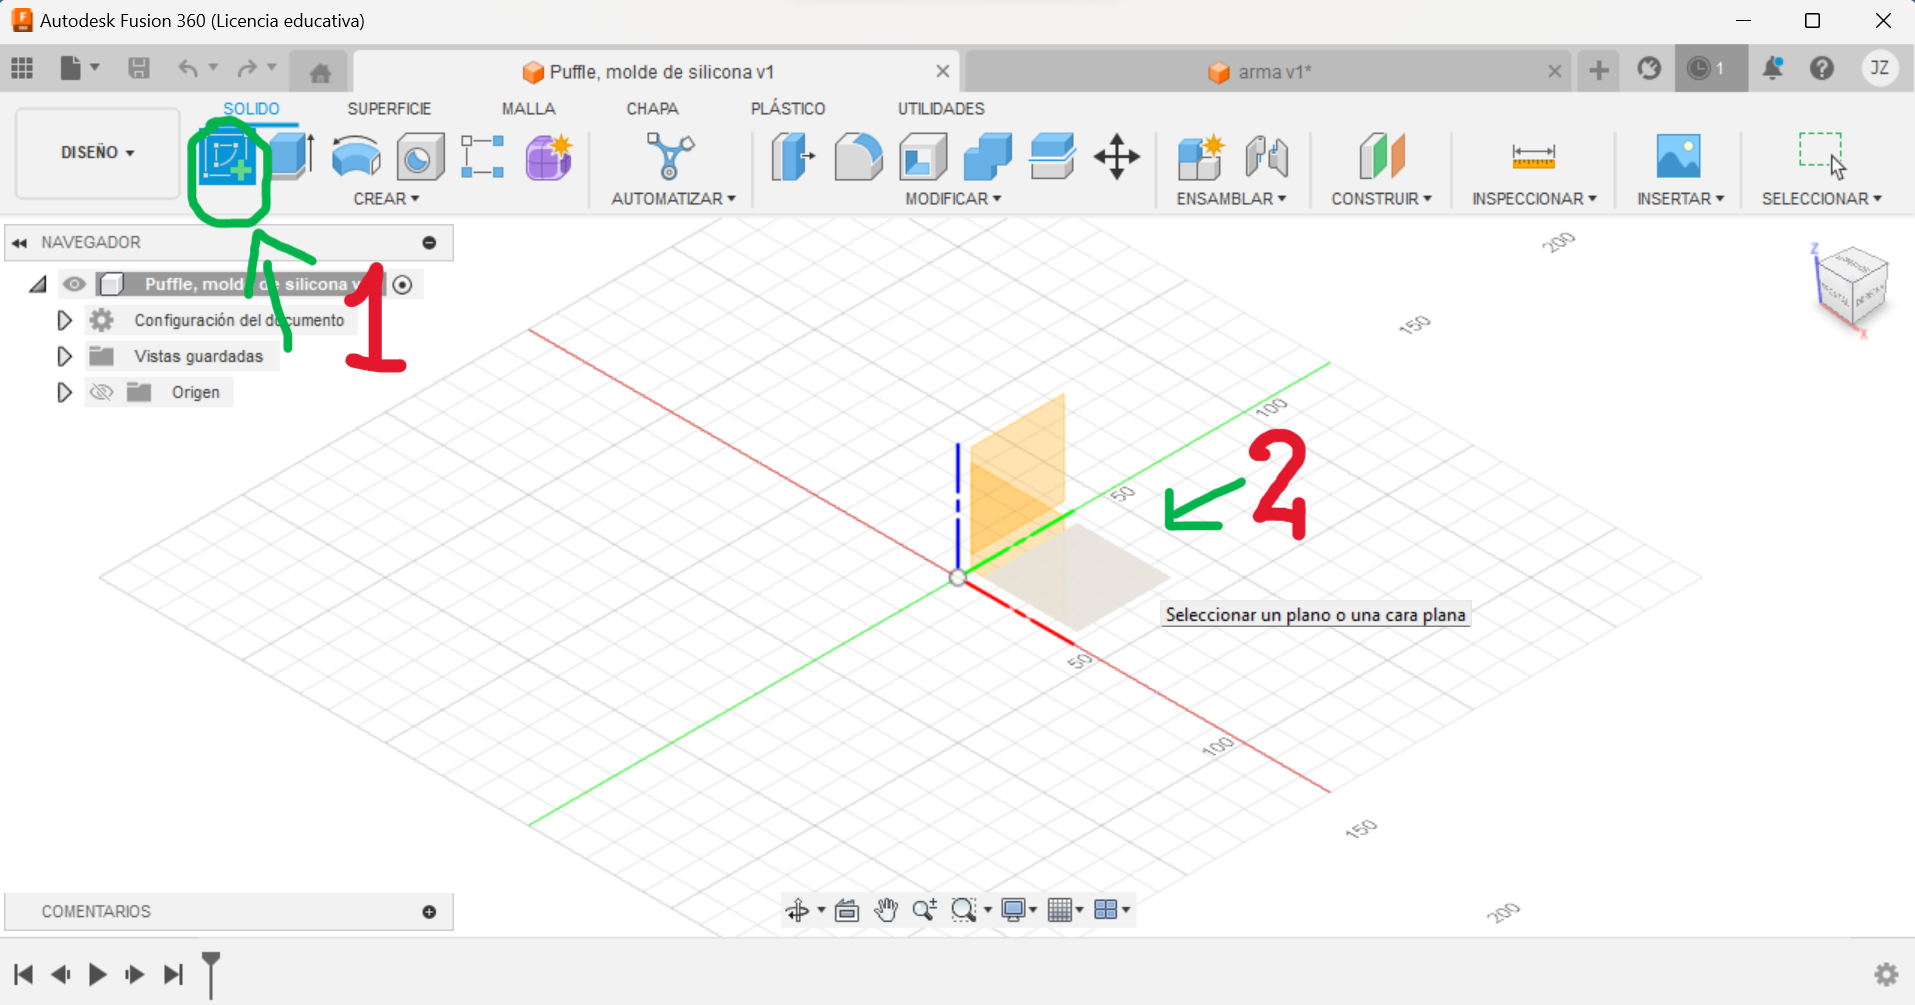
Task: Open the SELECCIONAR dropdown menu
Action: pos(1821,199)
